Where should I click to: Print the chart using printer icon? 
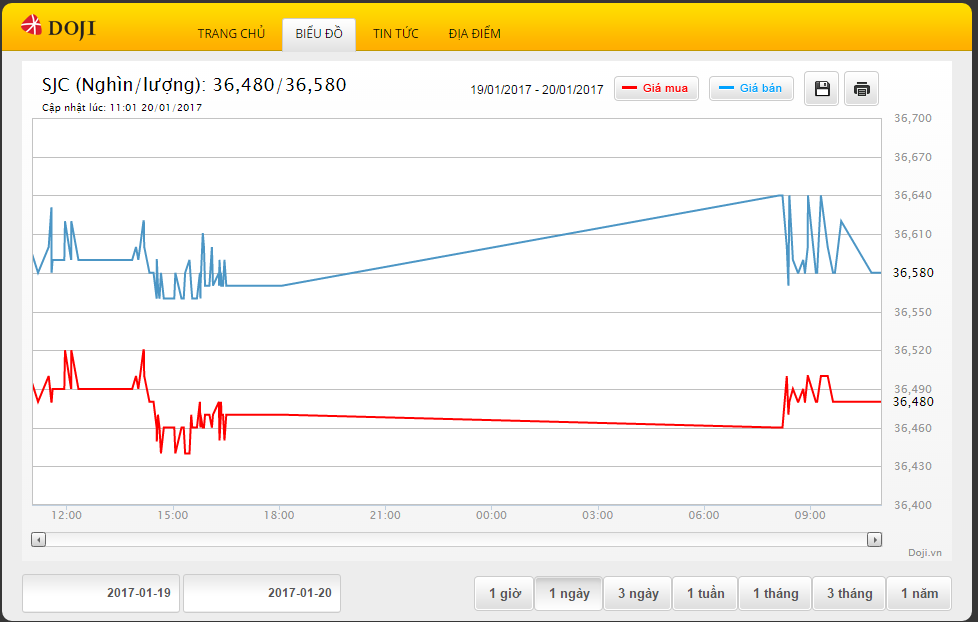point(861,89)
